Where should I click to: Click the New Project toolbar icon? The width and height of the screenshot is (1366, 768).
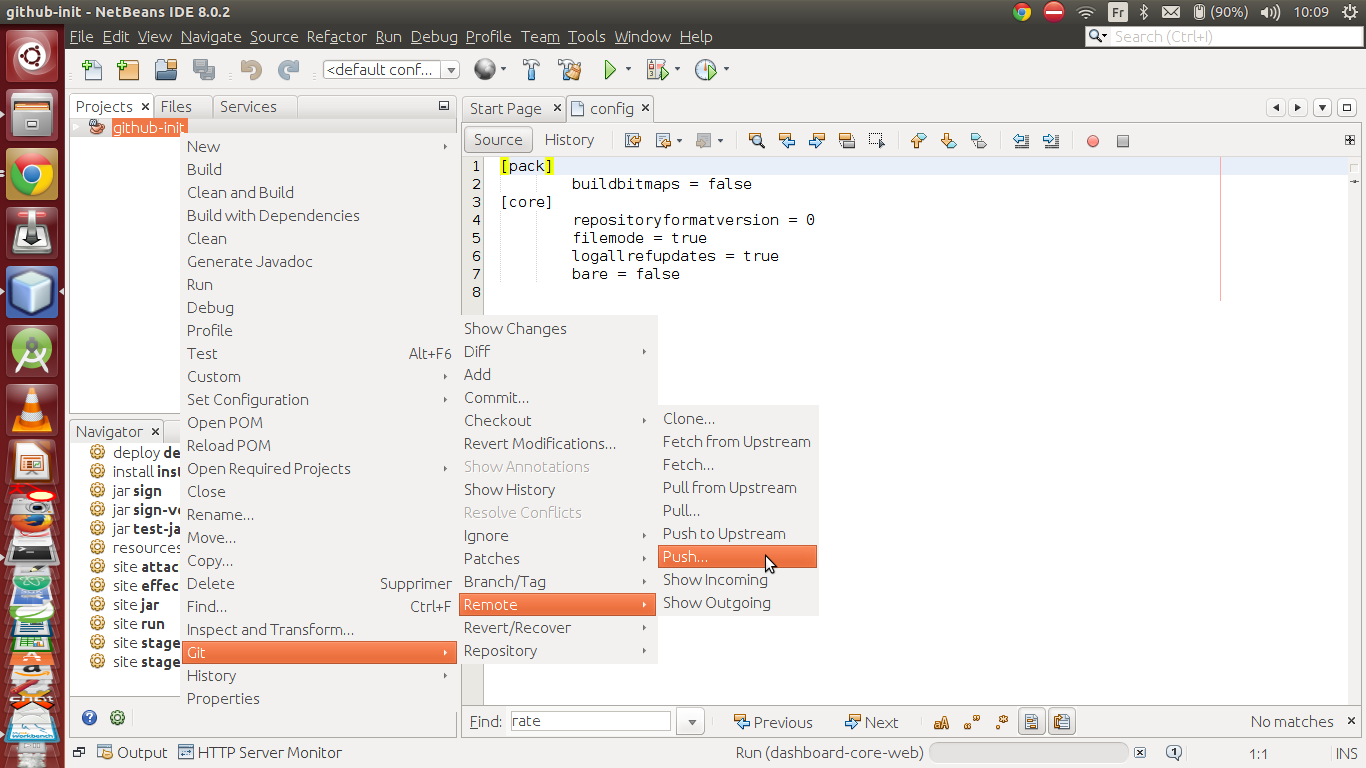point(128,70)
